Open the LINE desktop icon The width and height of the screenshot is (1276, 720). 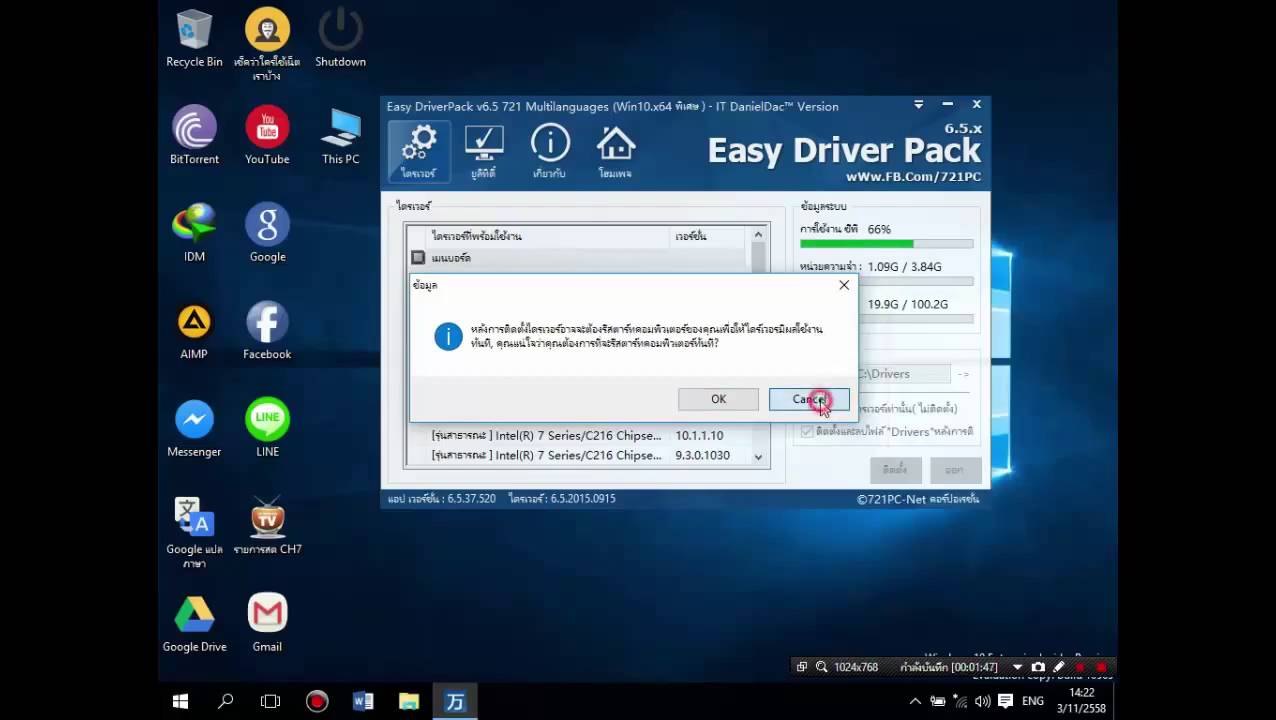point(267,428)
